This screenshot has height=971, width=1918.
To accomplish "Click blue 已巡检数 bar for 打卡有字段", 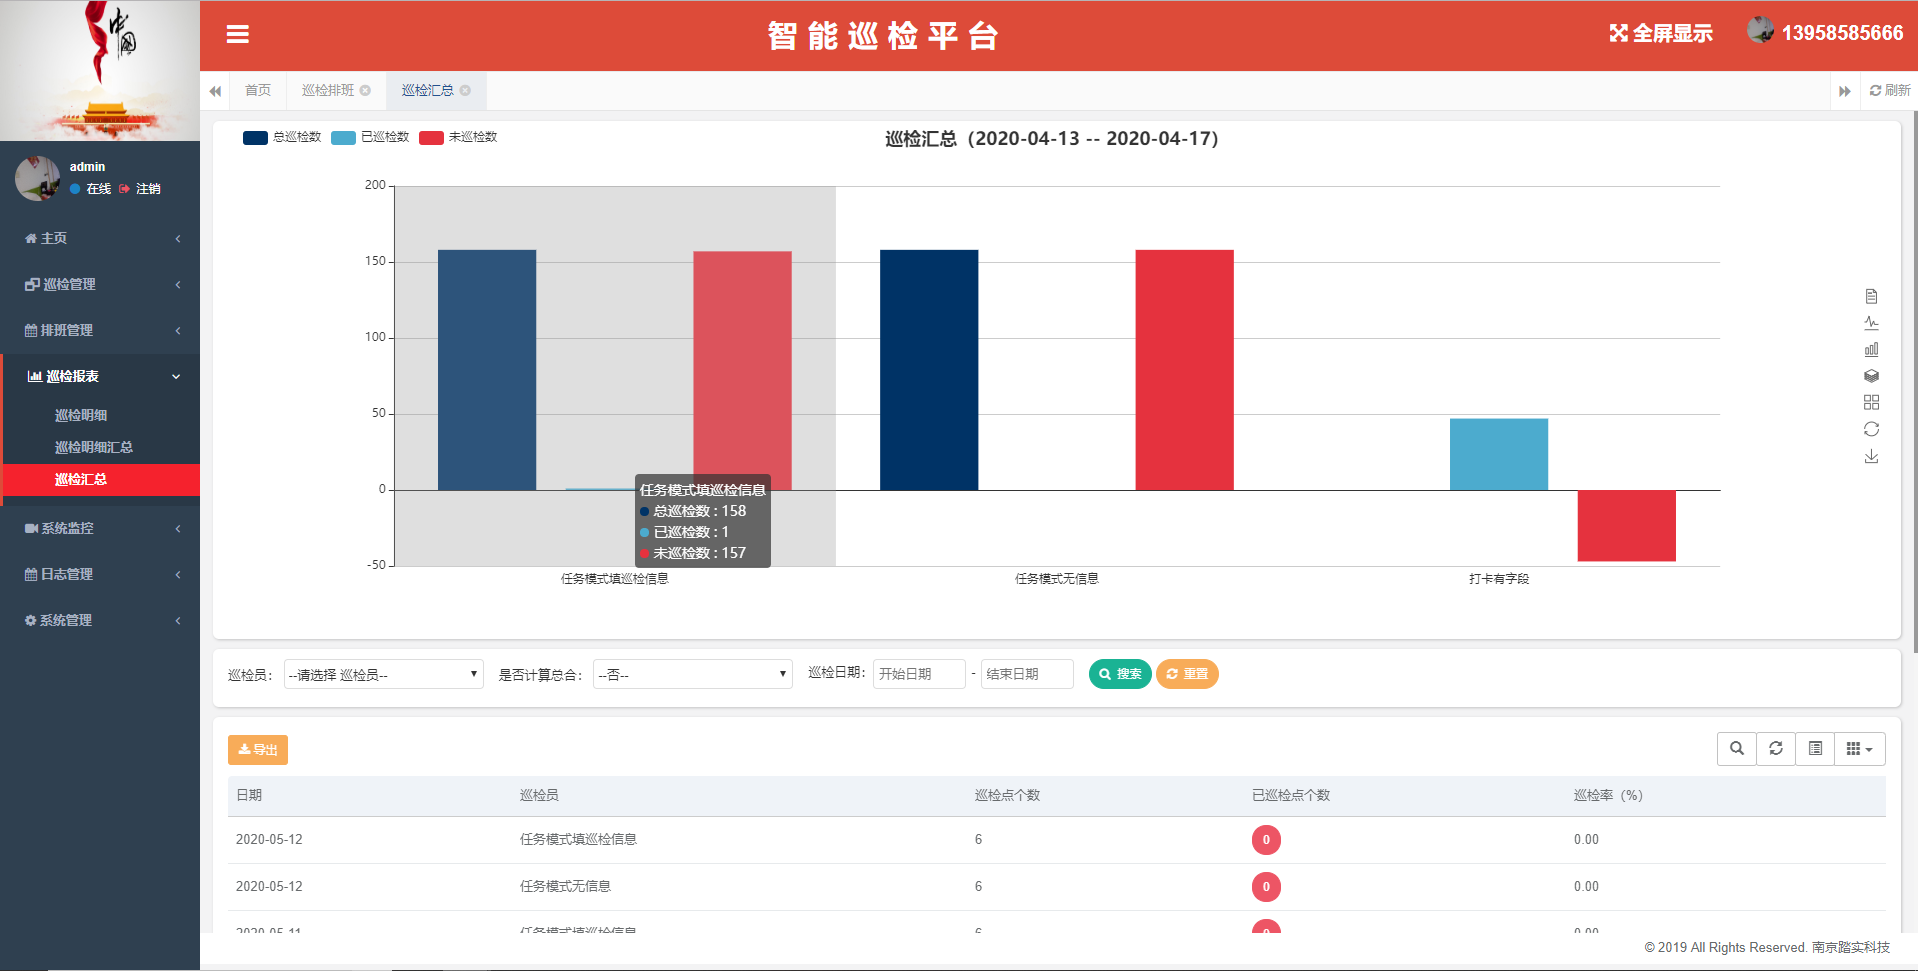I will pos(1499,454).
